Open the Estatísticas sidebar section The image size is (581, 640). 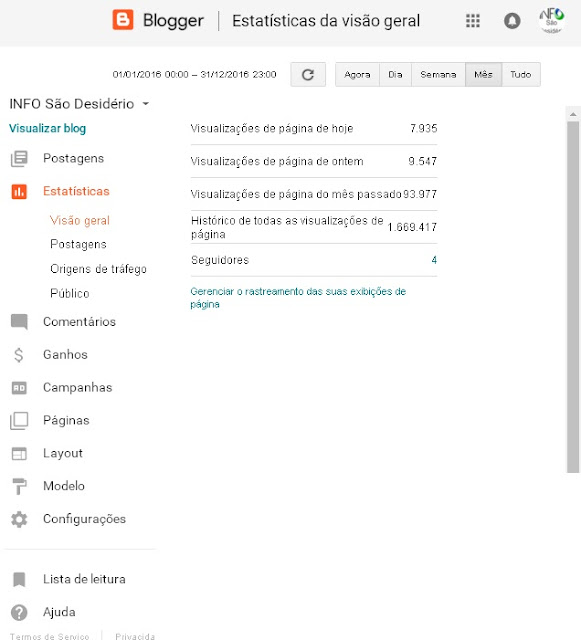(x=76, y=191)
